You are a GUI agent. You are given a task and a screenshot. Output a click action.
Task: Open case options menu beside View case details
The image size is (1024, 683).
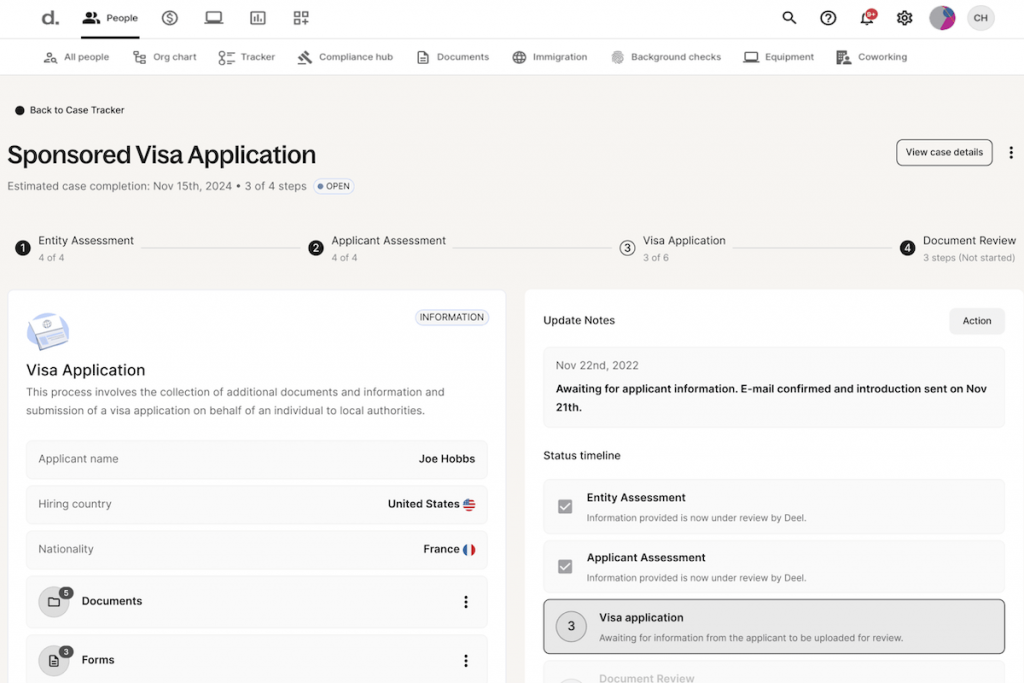1011,153
